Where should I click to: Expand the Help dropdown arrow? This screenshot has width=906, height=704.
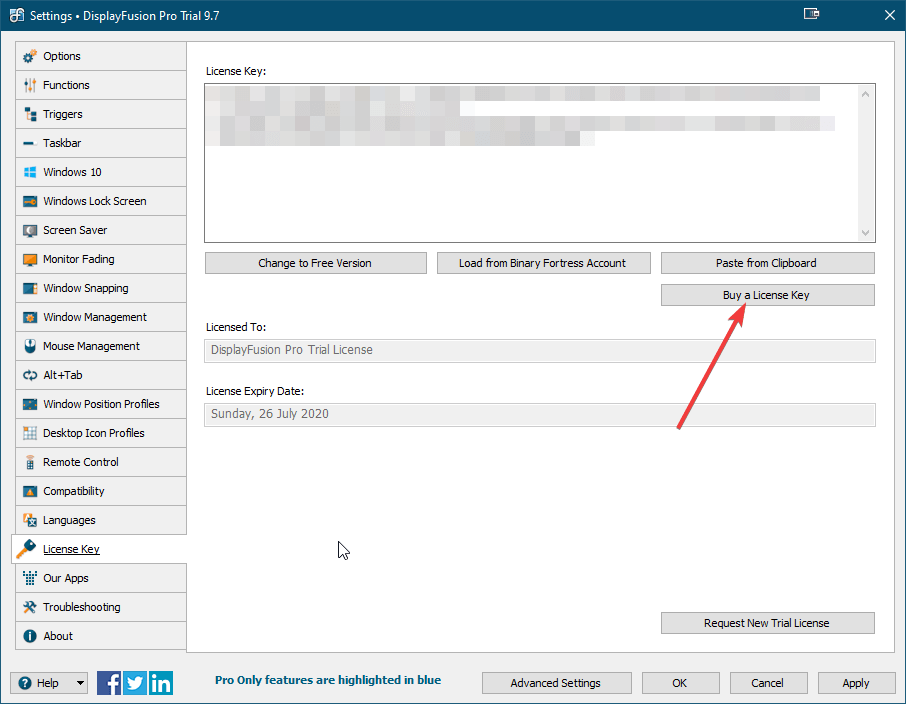pos(80,683)
